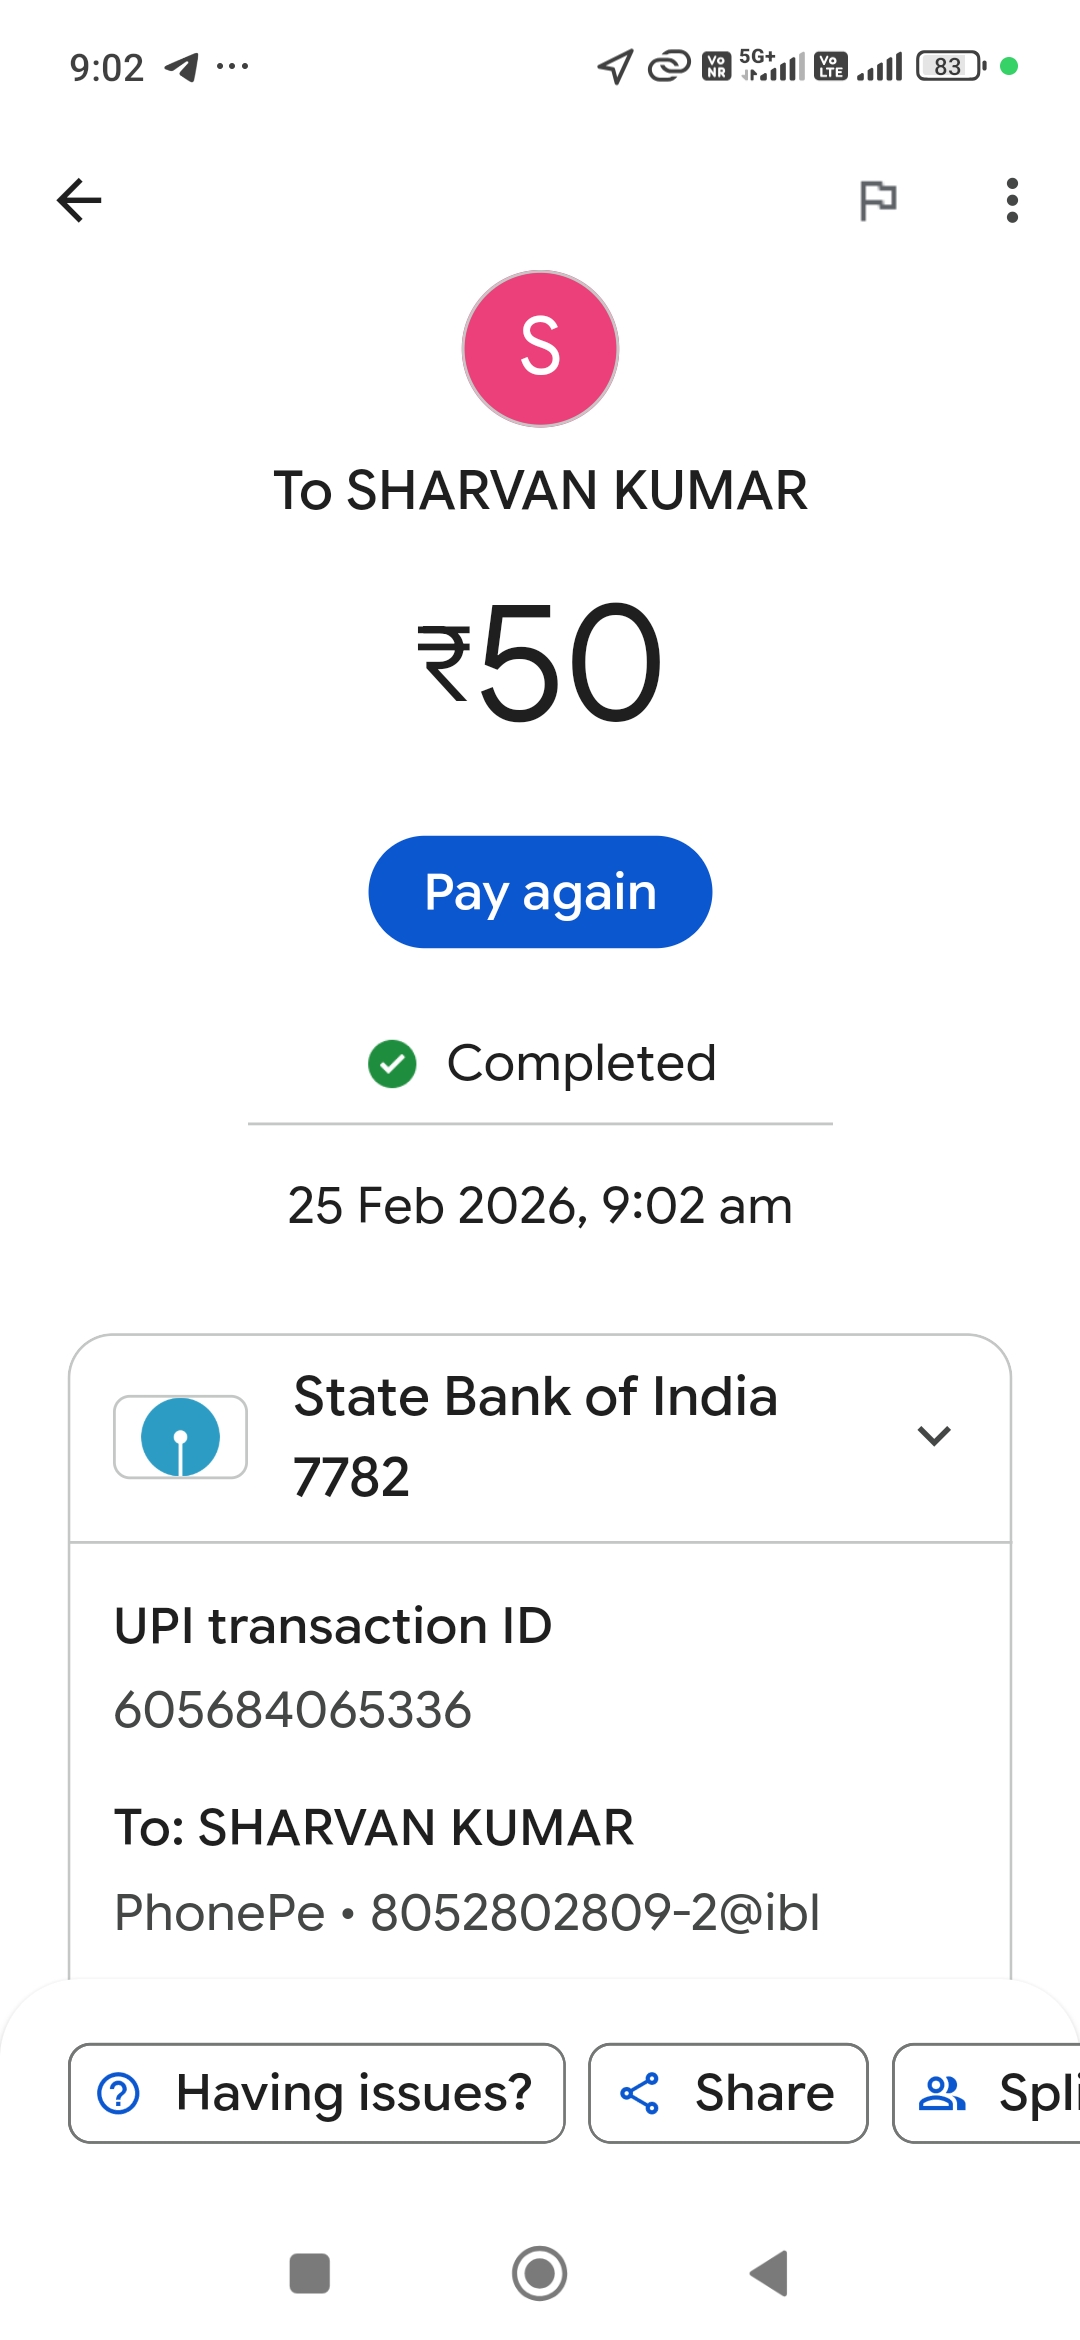This screenshot has height=2340, width=1080.
Task: Tap the State Bank of India logo
Action: 181,1437
